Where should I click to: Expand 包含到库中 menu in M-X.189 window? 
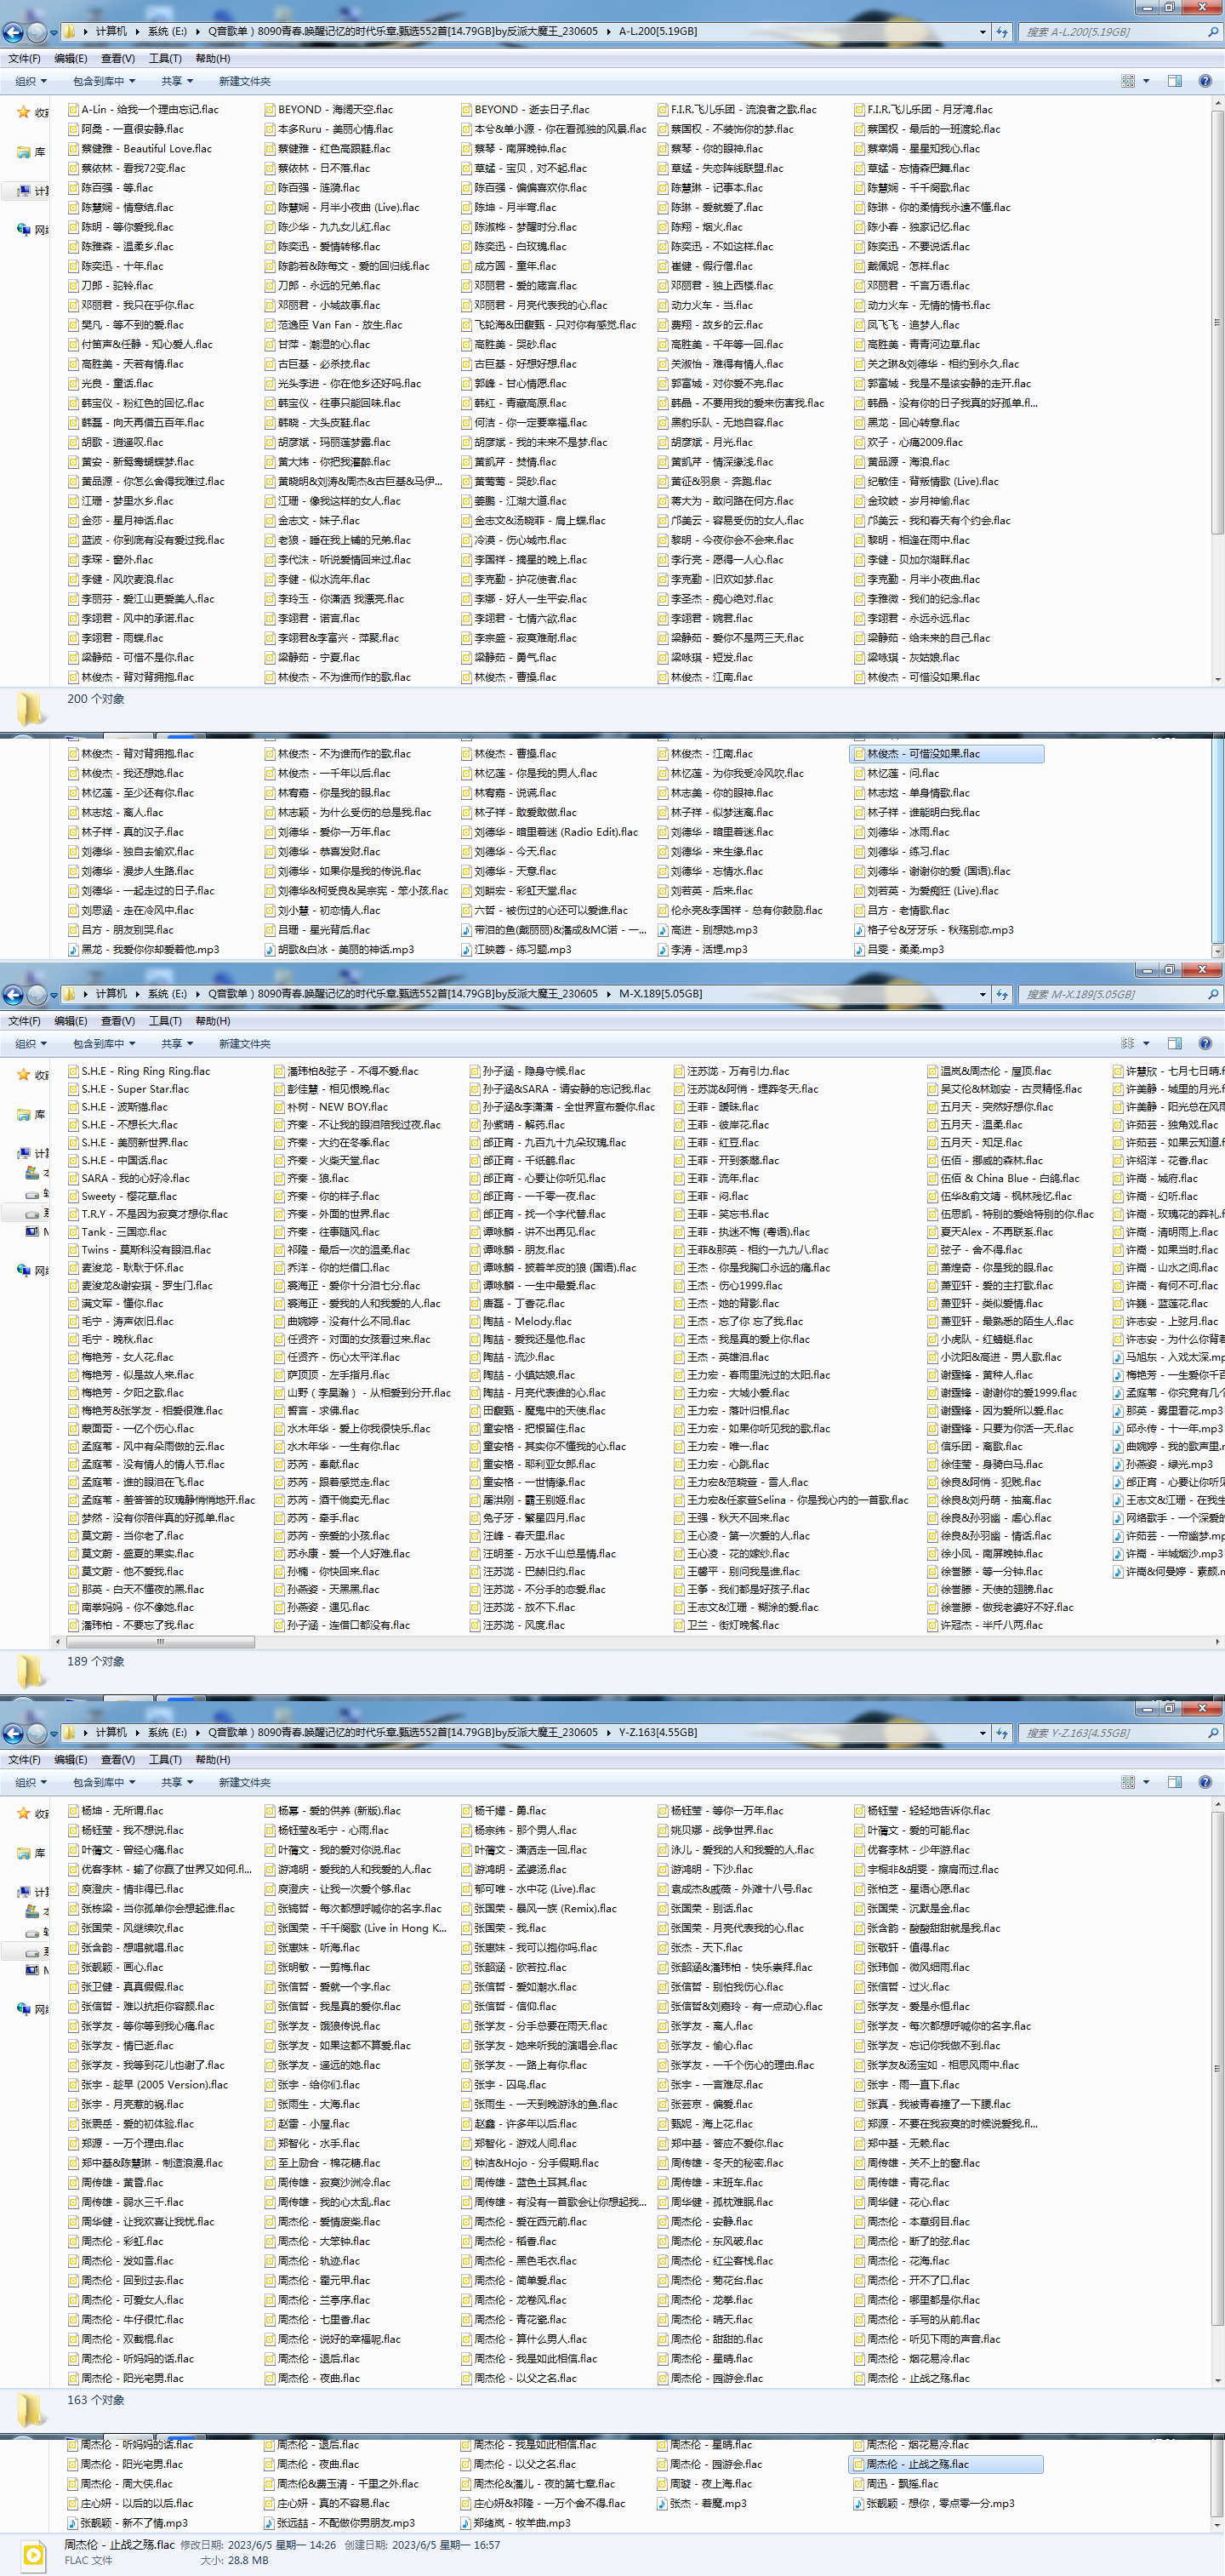tap(104, 1043)
